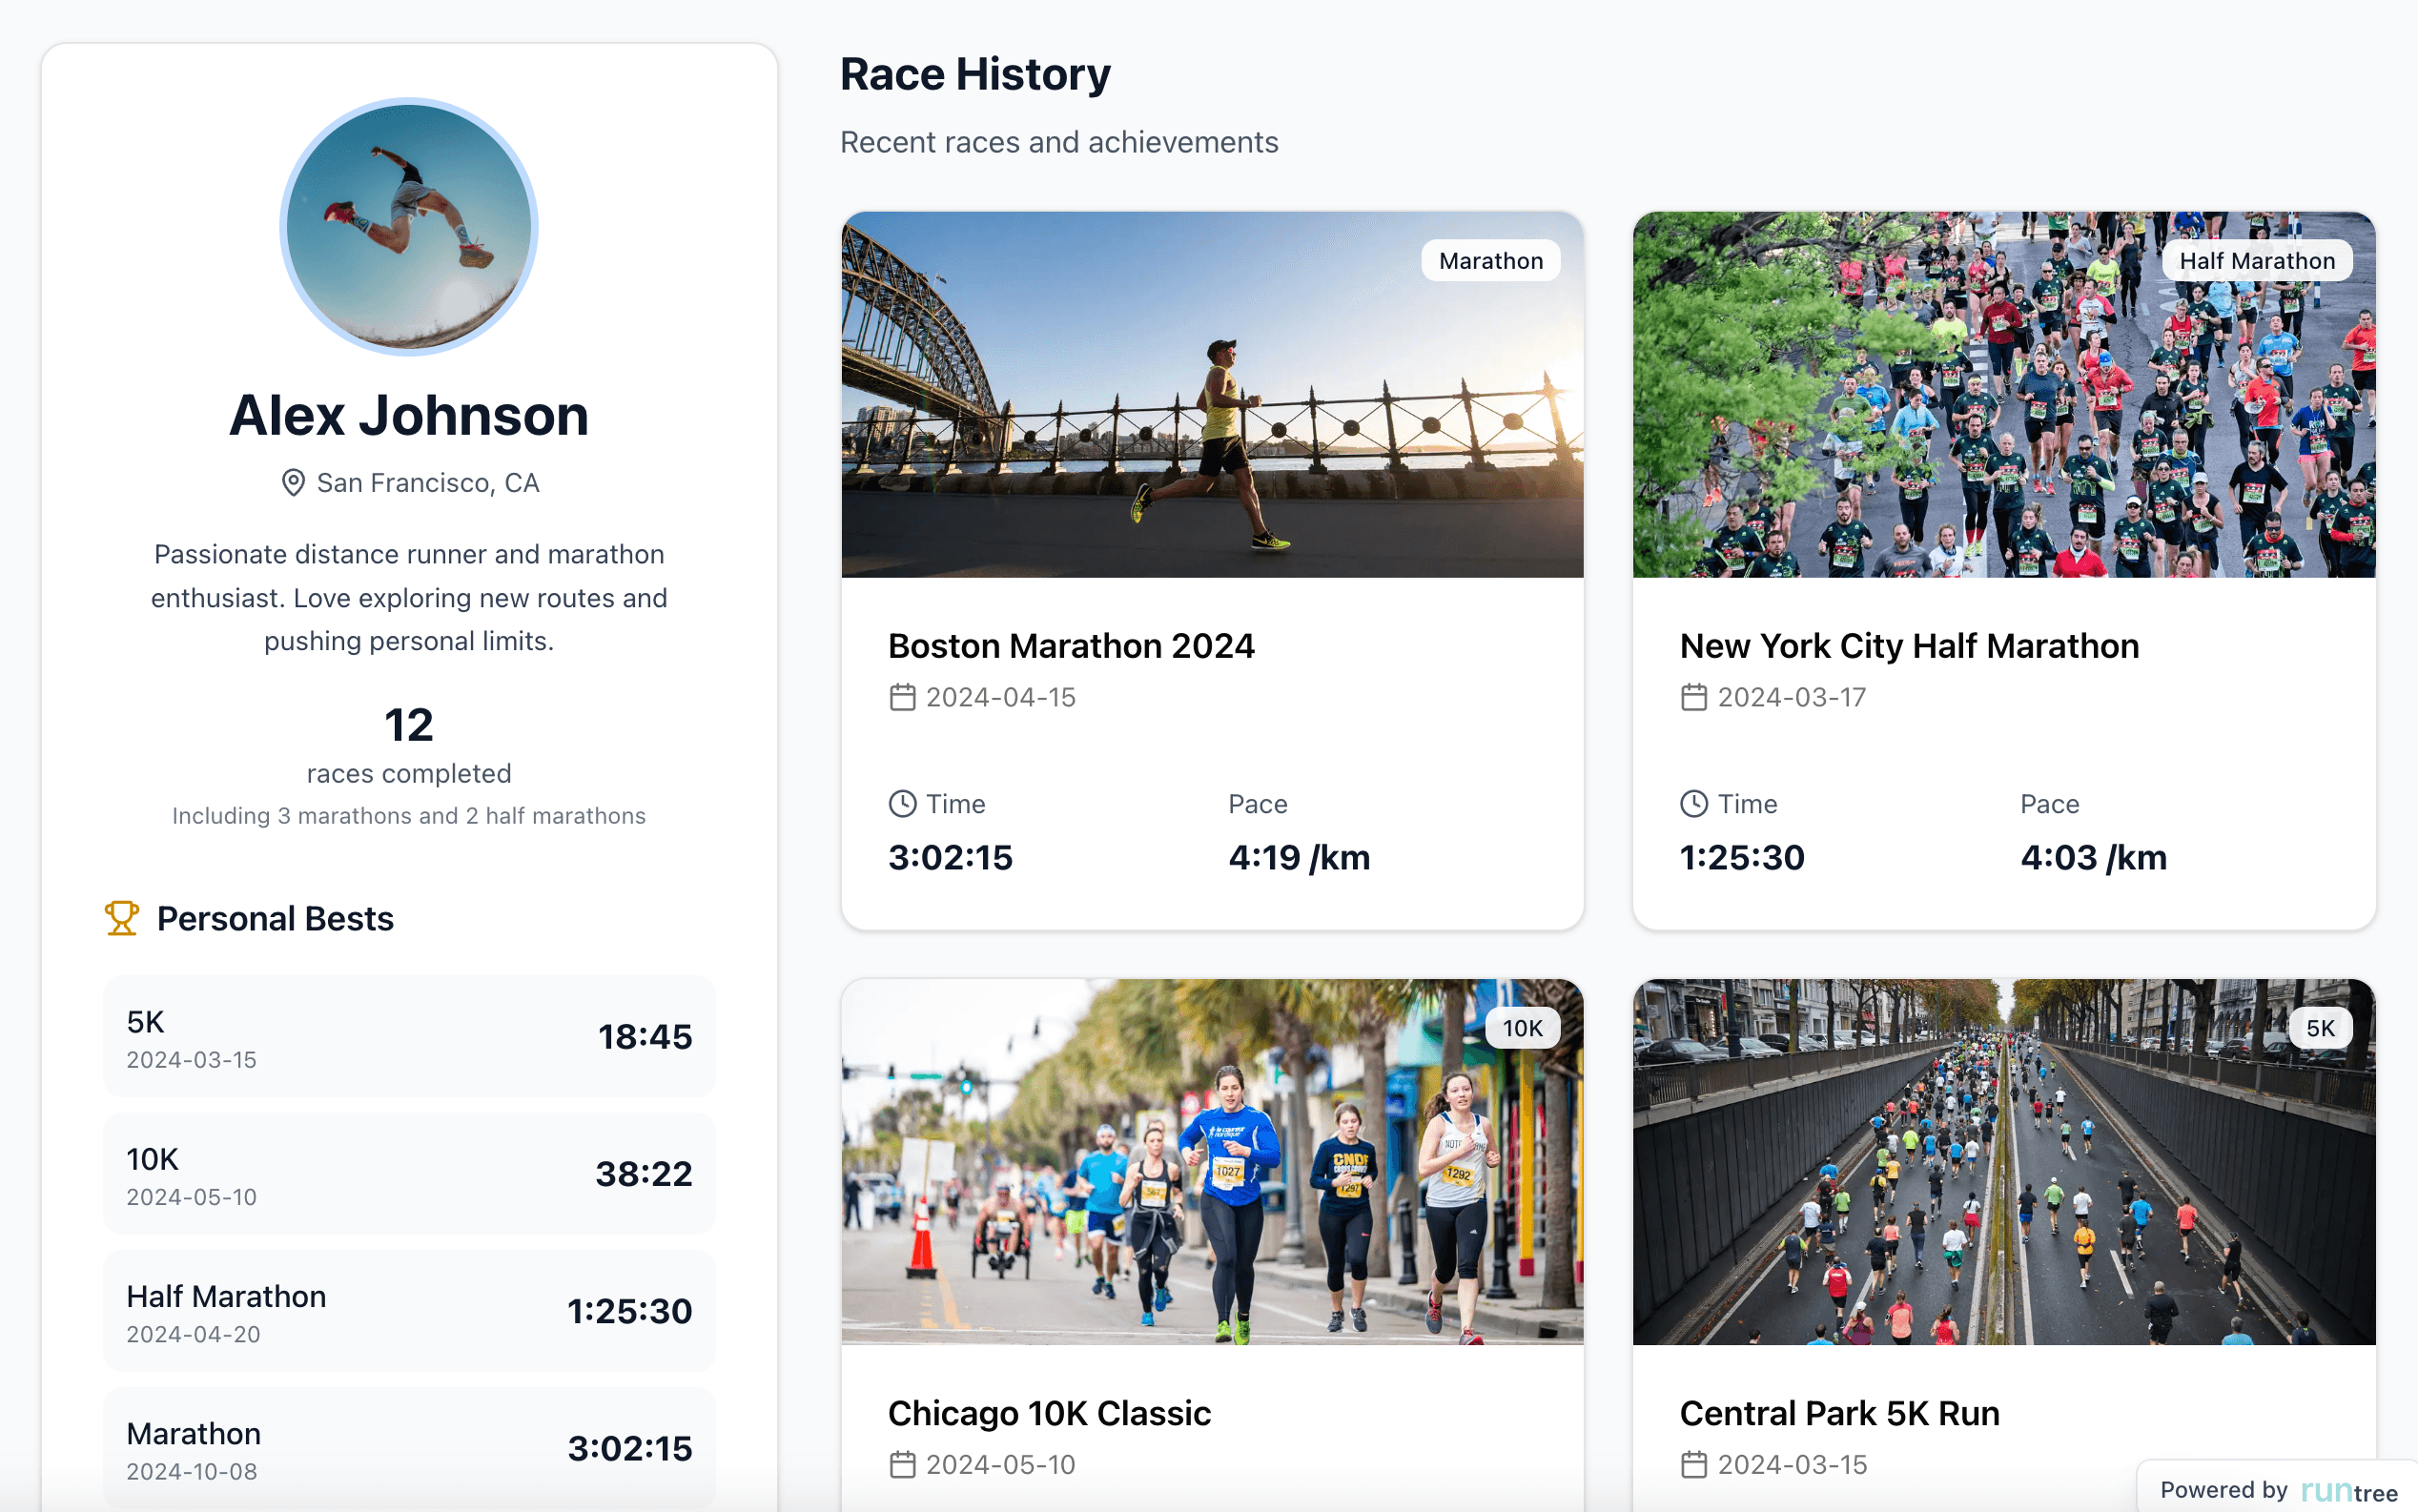Viewport: 2418px width, 1512px height.
Task: Select the Half Marathon personal best row
Action: point(408,1311)
